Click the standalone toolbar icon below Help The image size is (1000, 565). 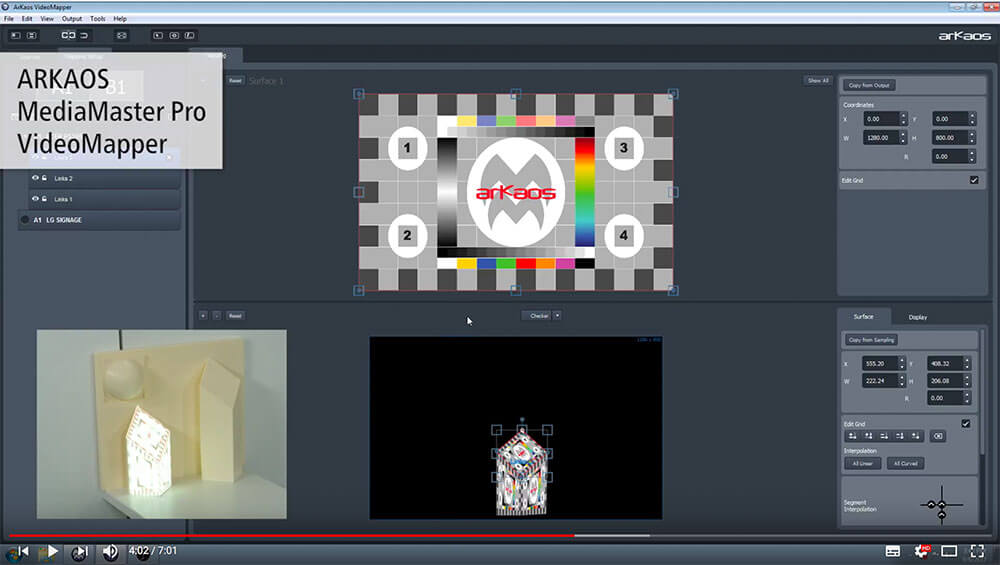121,35
